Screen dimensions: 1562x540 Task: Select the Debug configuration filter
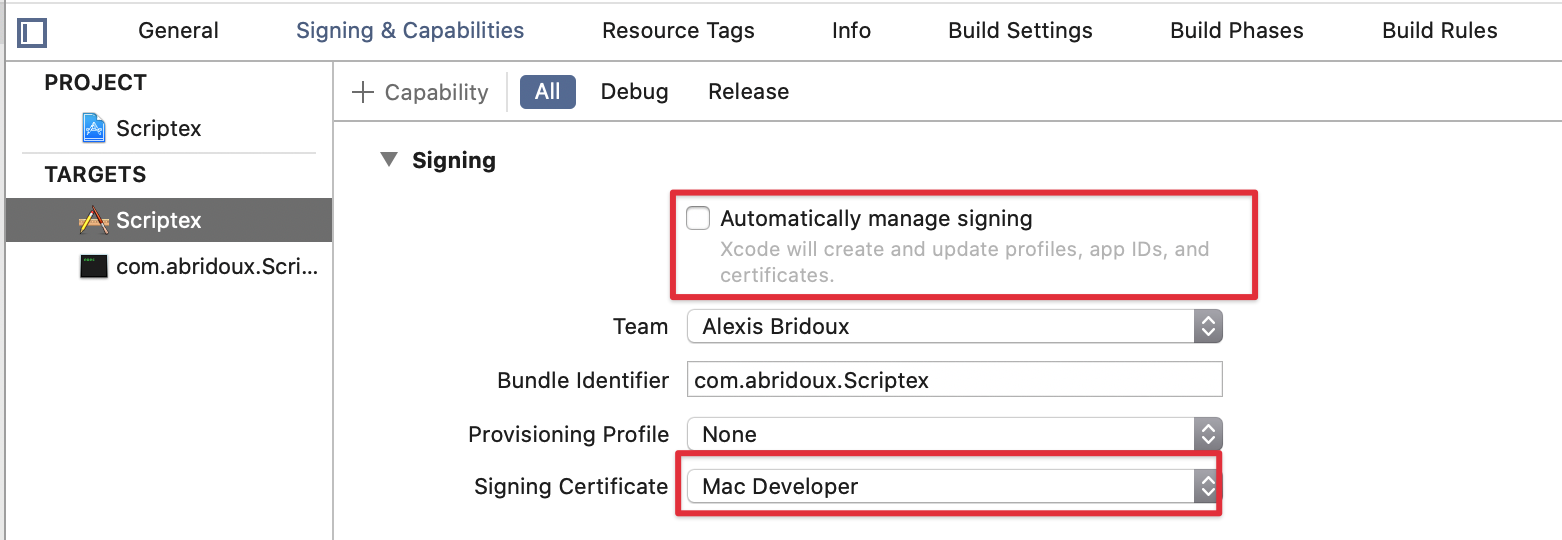[x=634, y=92]
